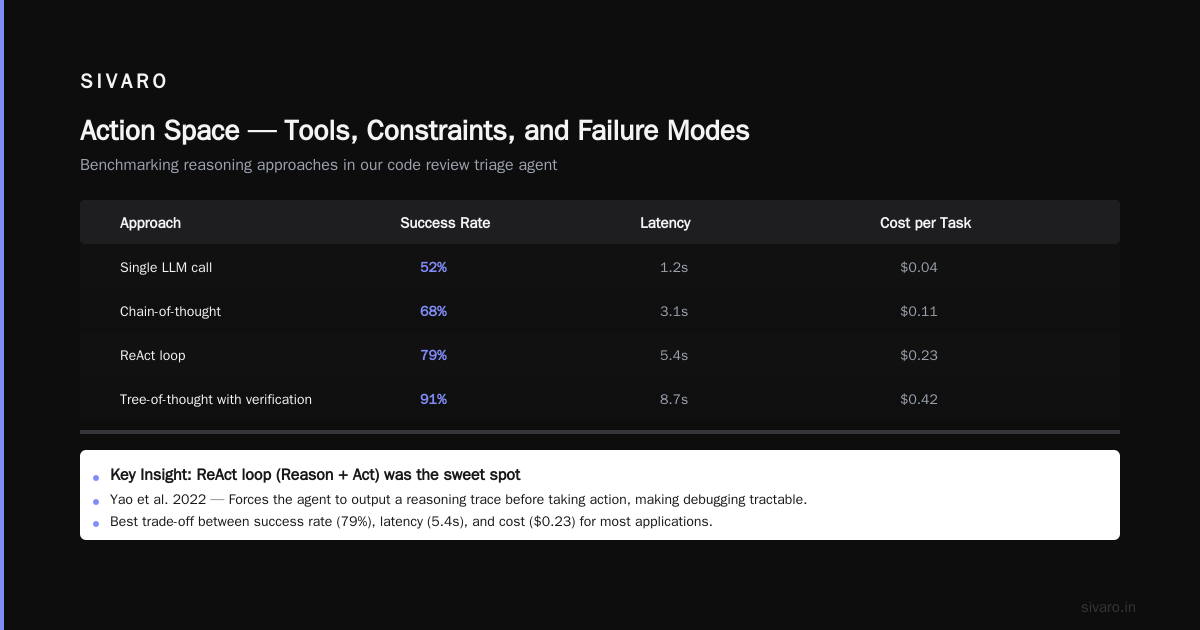Select the Latency column header
The width and height of the screenshot is (1200, 630).
point(665,223)
